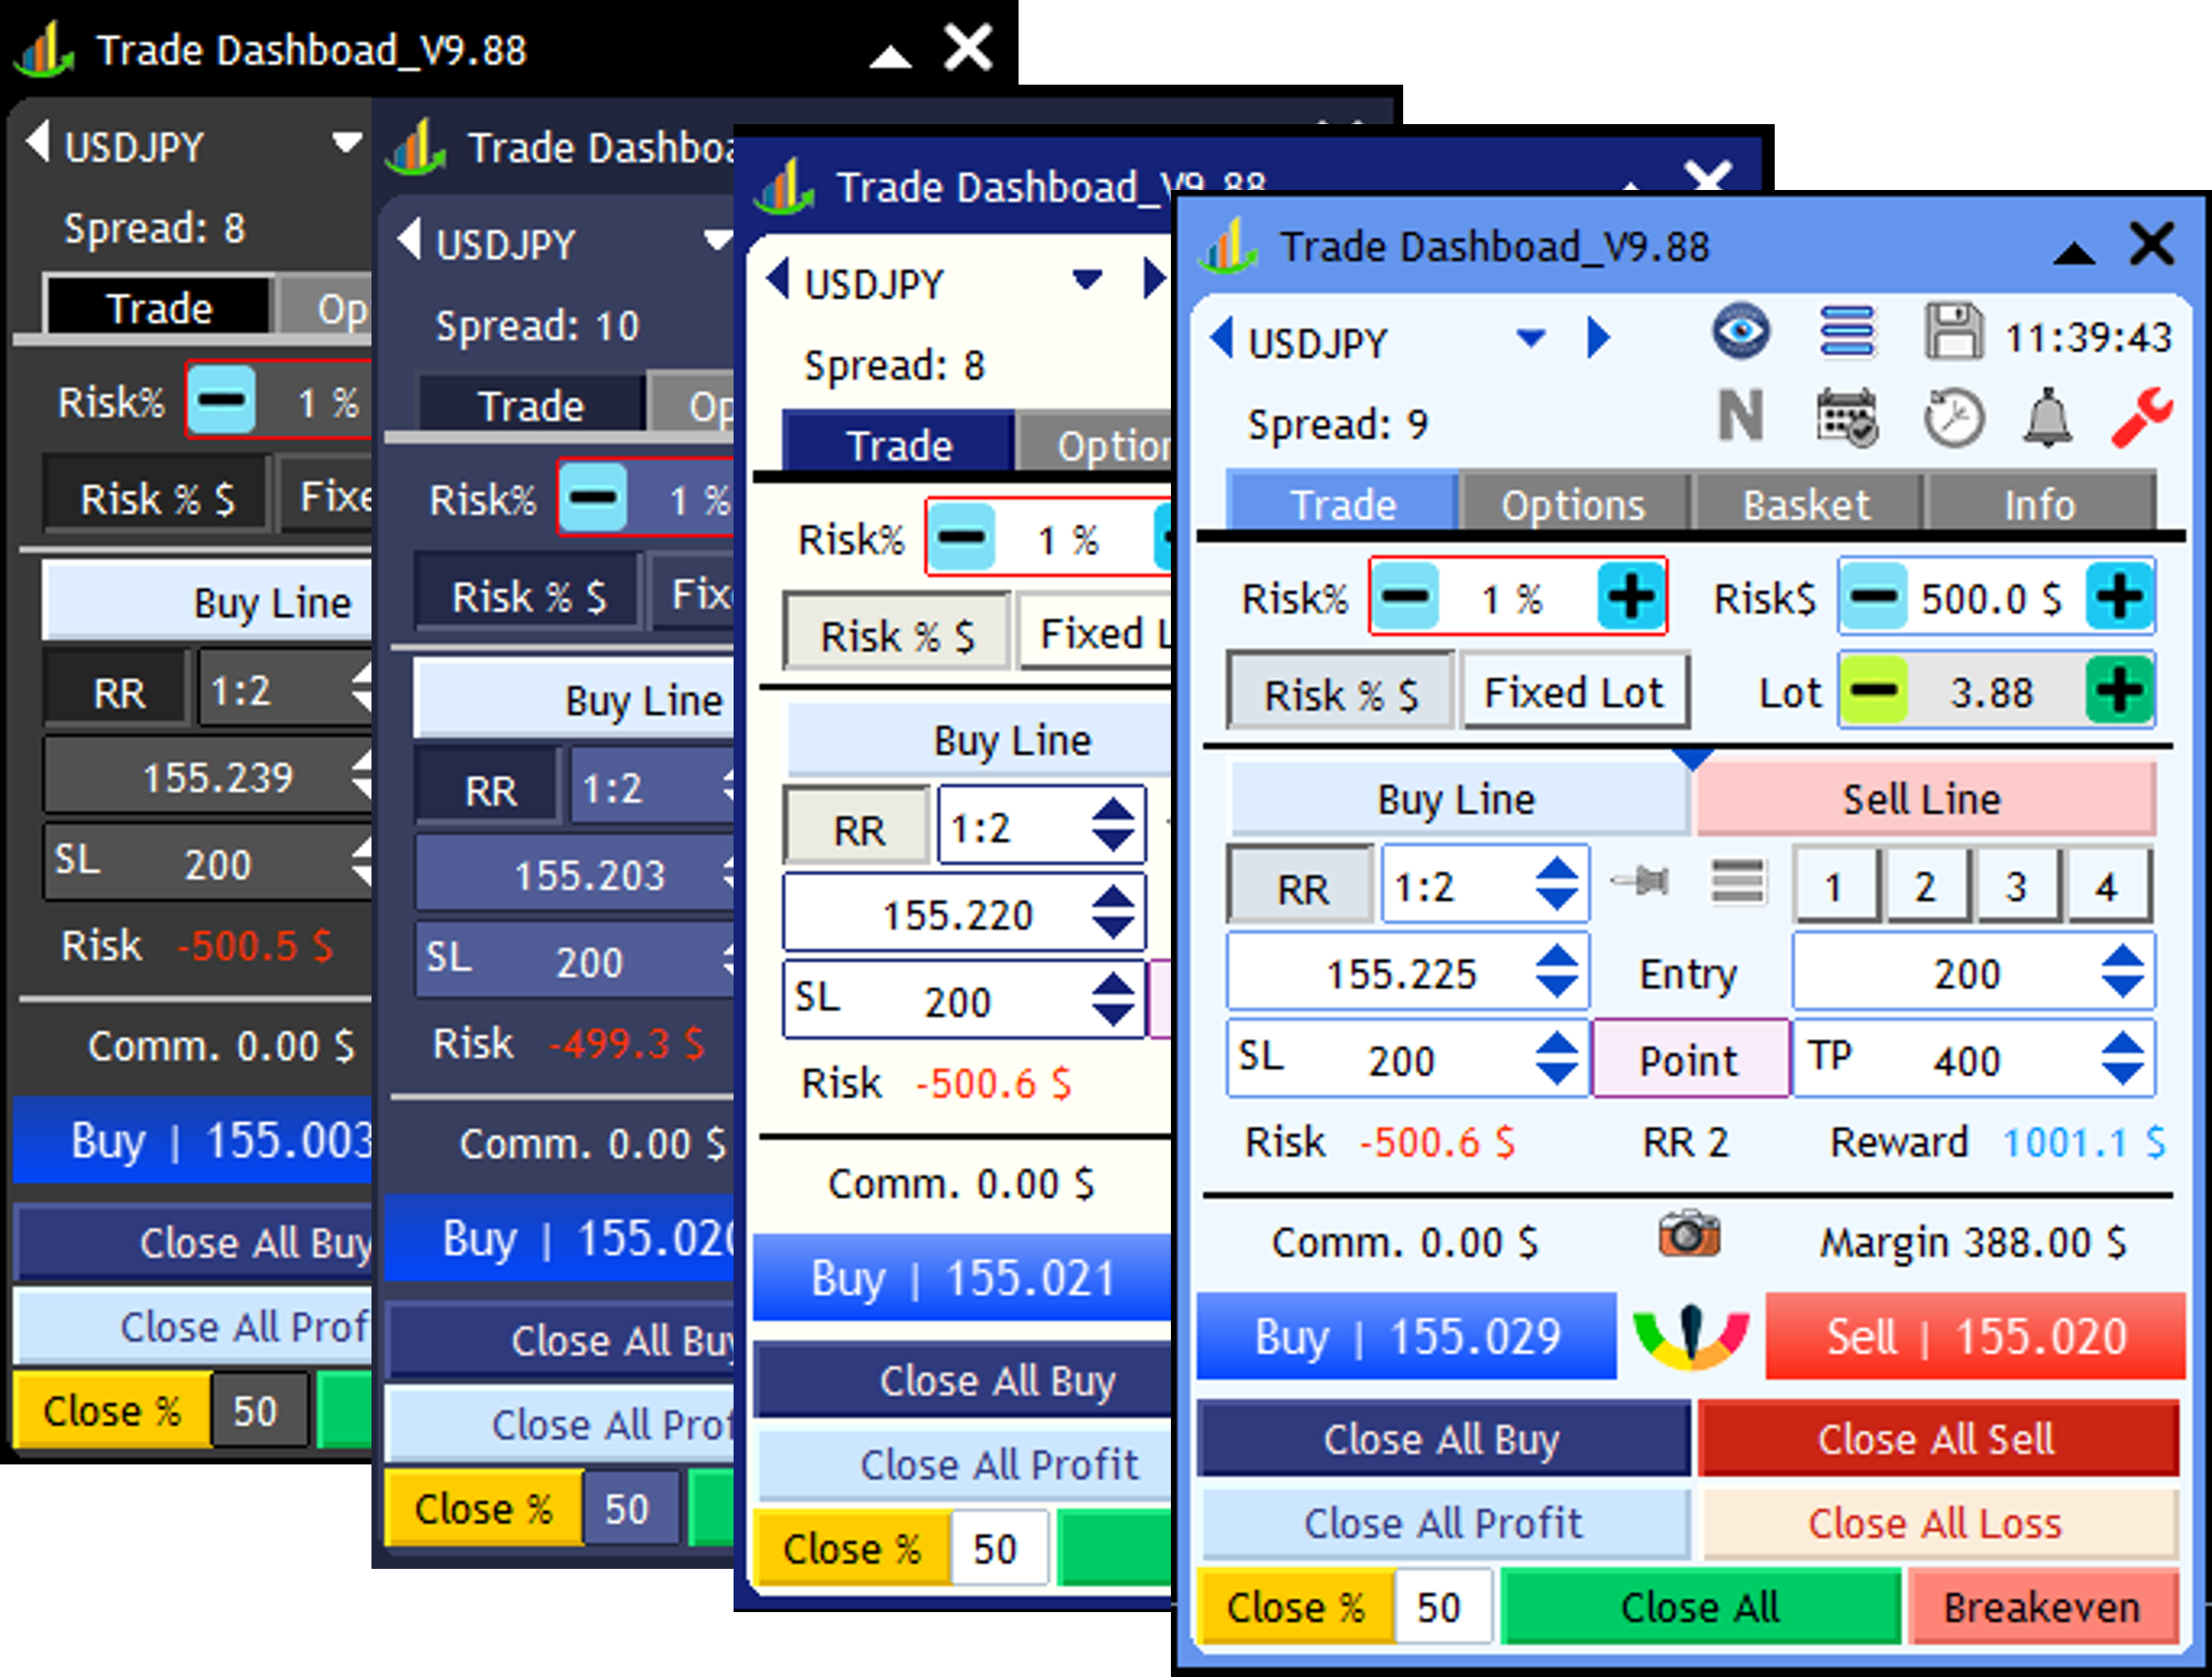Open the calendar news icon

pyautogui.click(x=1846, y=418)
